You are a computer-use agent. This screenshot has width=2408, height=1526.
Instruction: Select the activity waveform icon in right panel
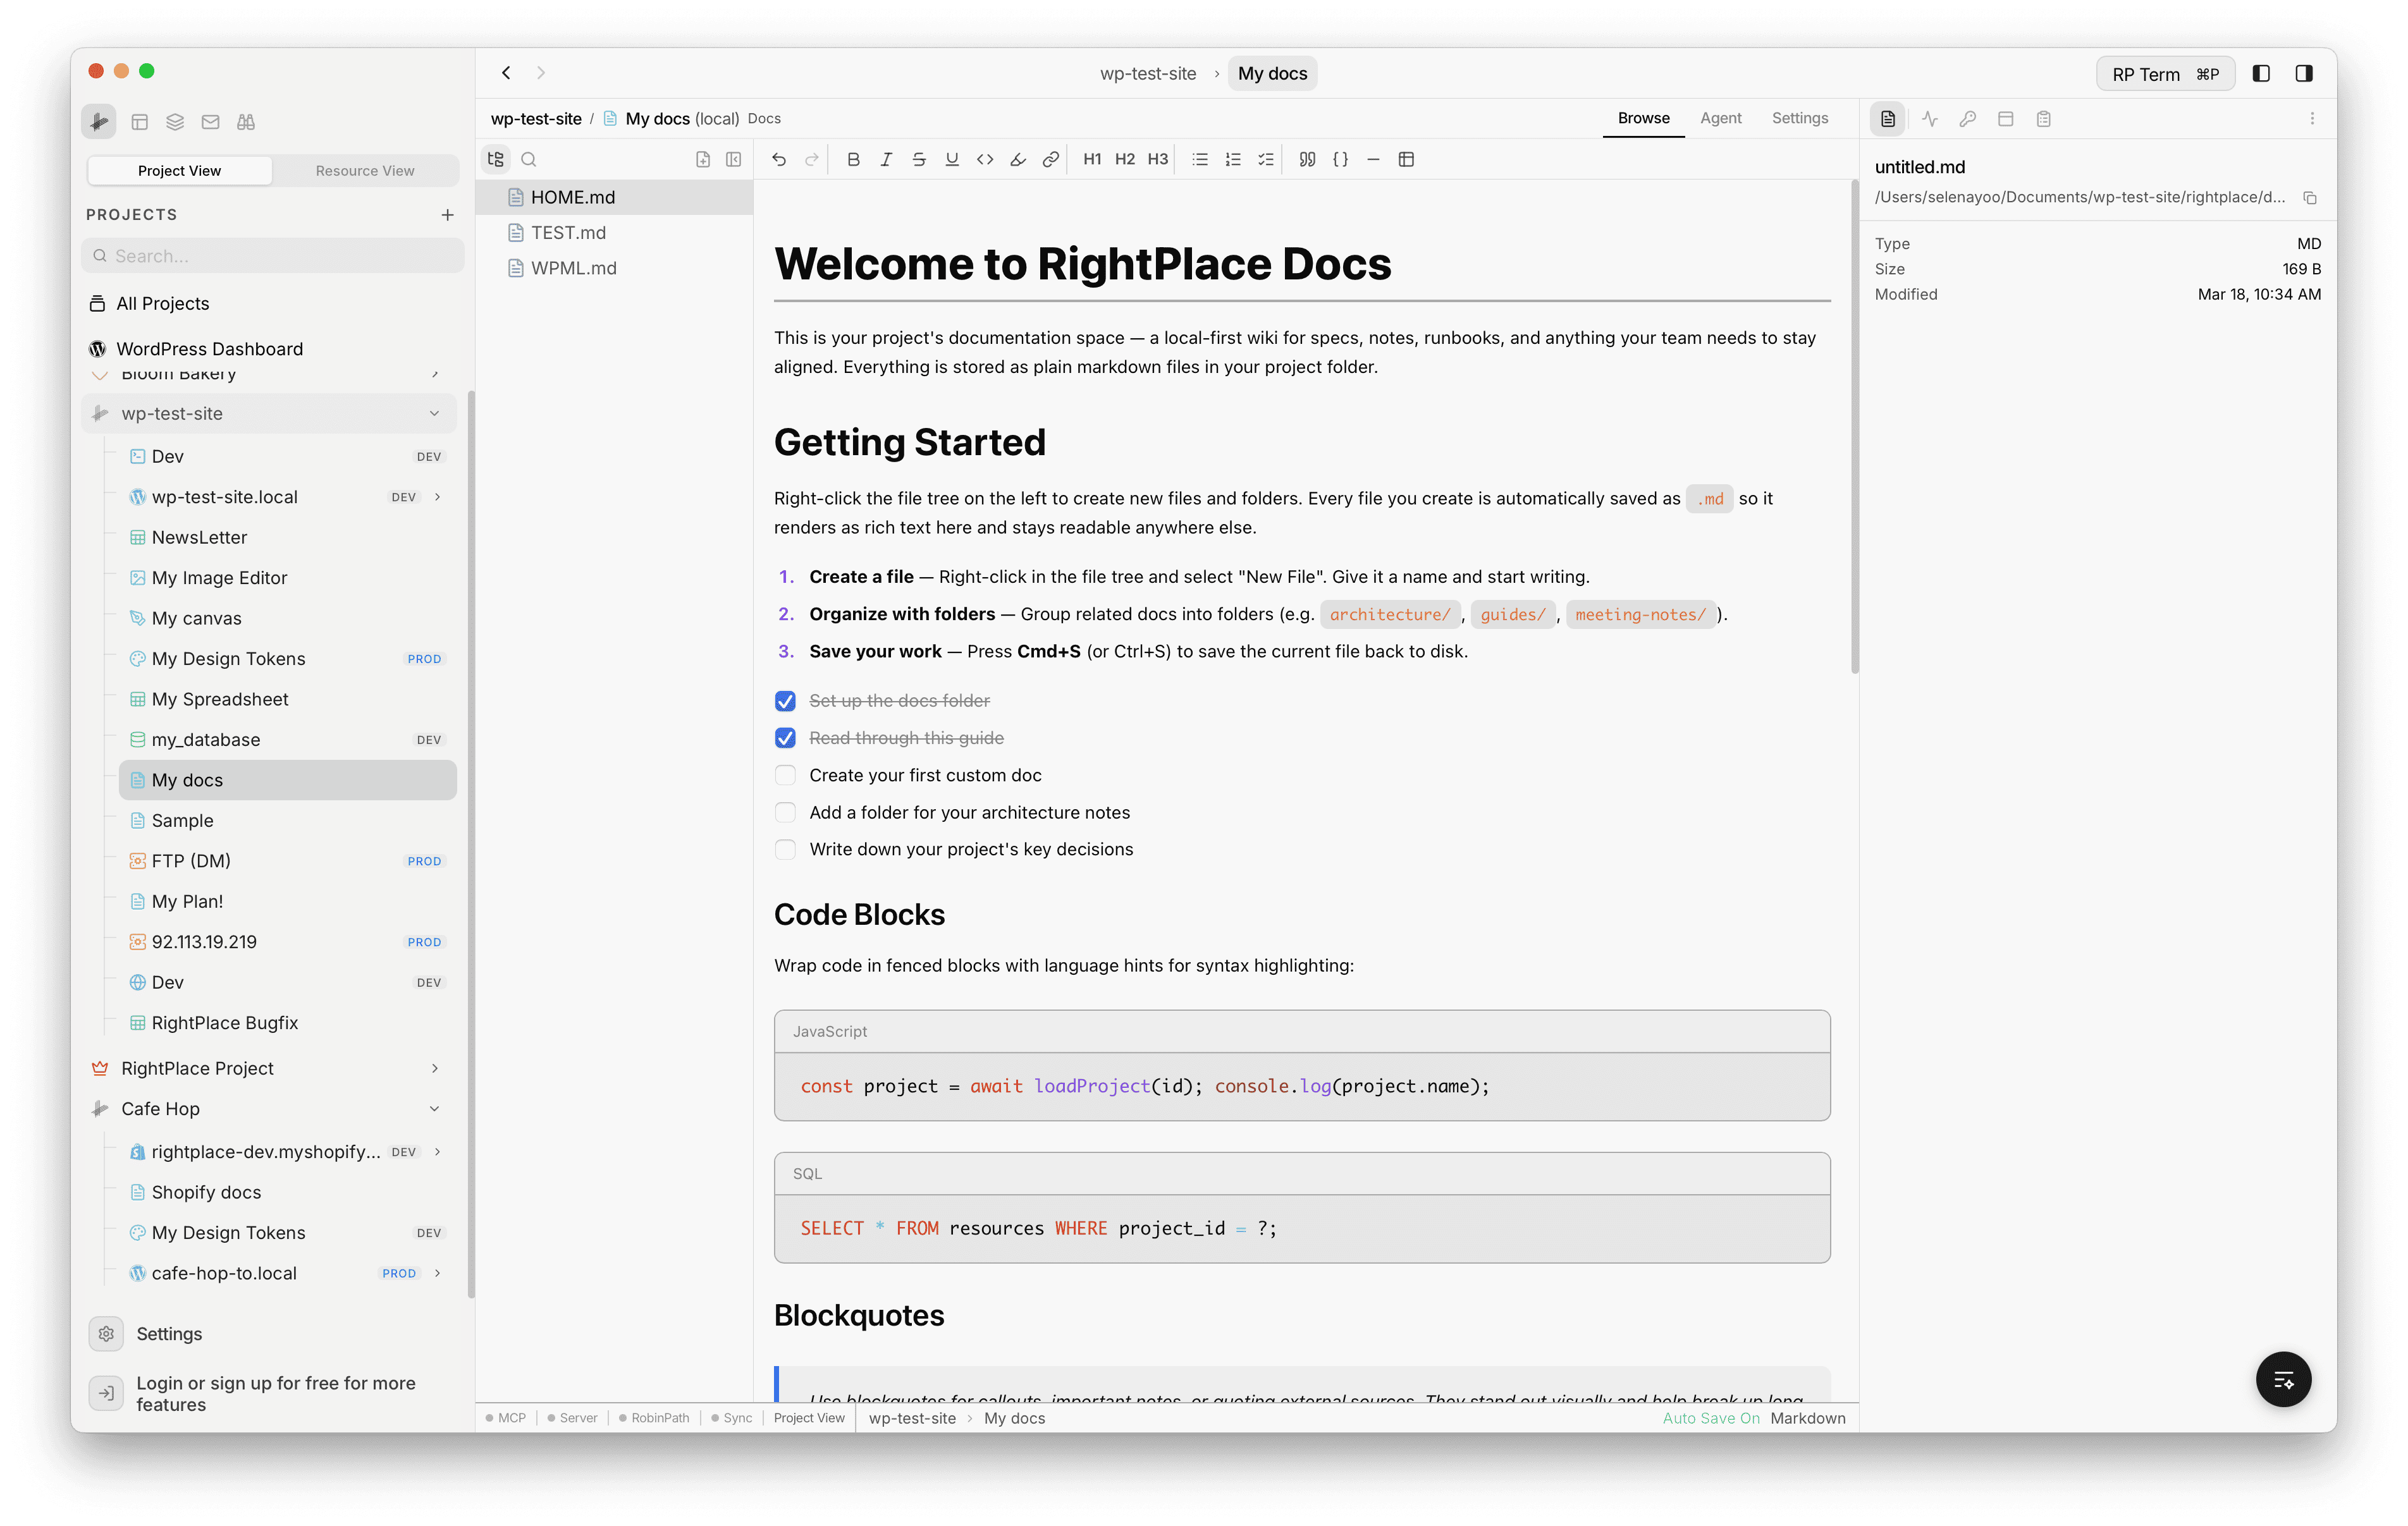point(1929,118)
